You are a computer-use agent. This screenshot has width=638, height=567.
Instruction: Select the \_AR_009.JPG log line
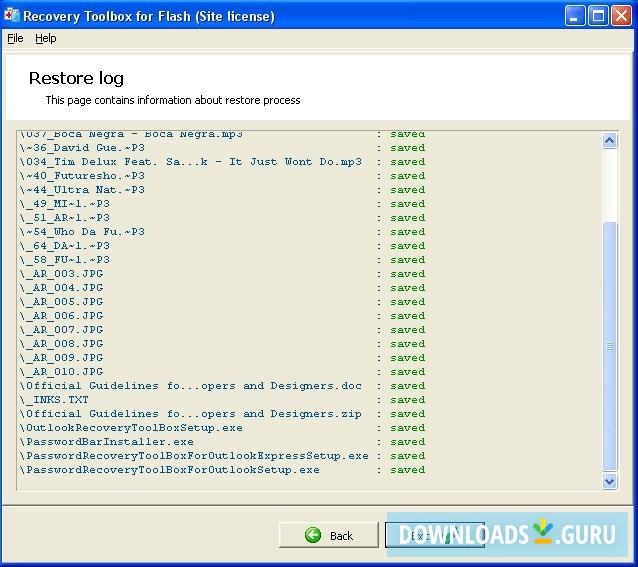[x=223, y=358]
